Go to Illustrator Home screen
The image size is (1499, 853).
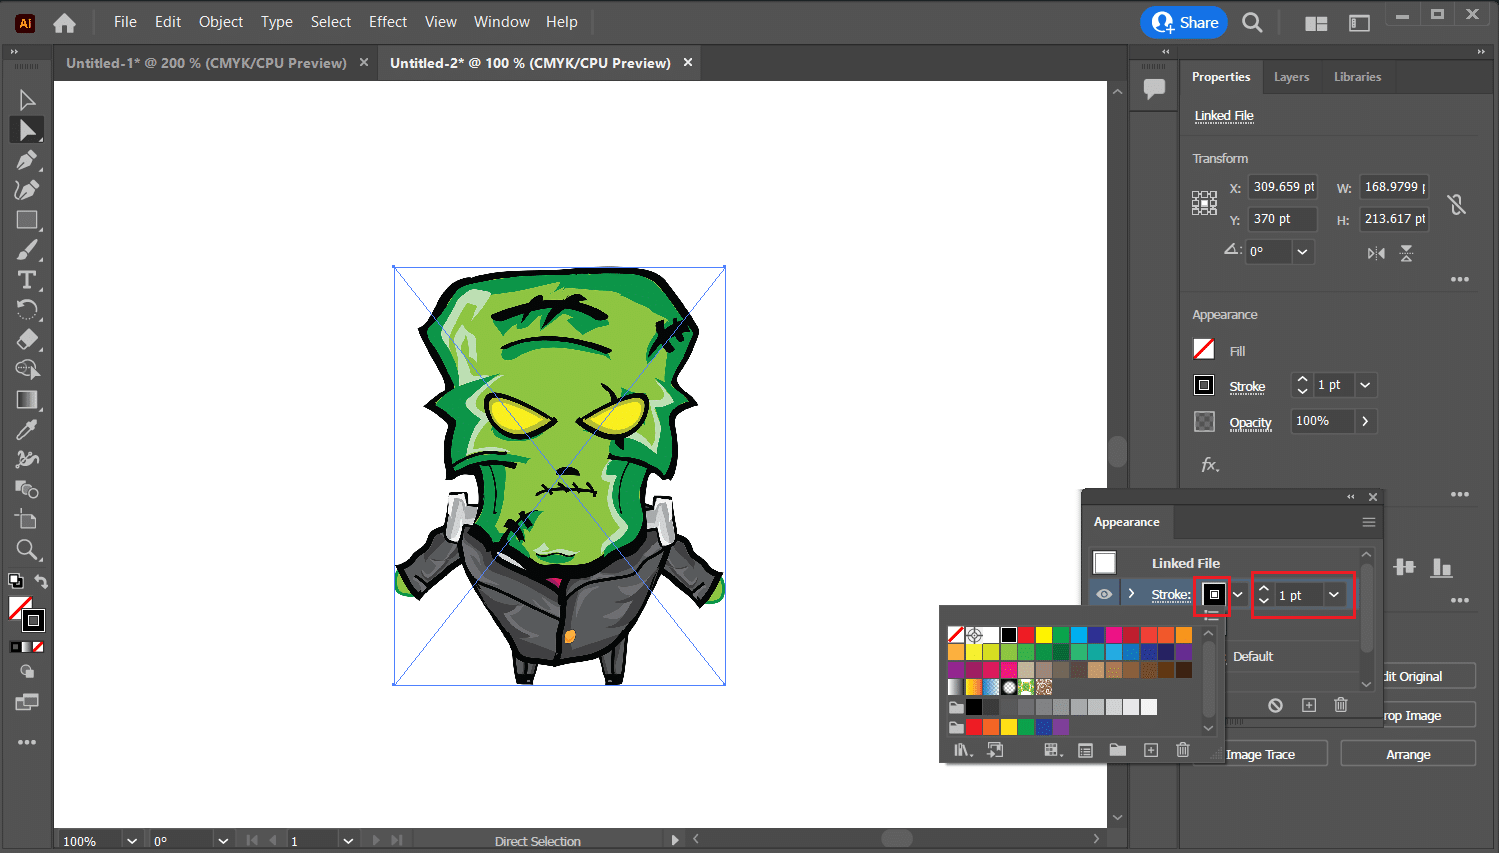click(x=65, y=22)
